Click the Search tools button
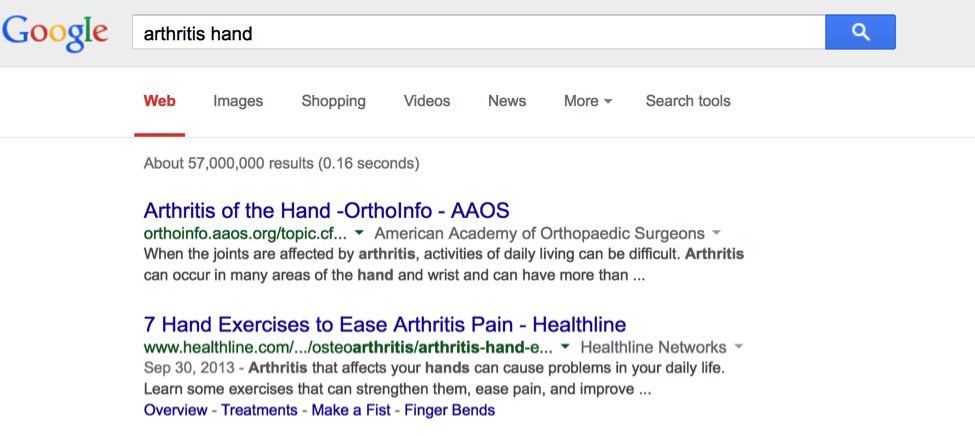The width and height of the screenshot is (975, 436). [x=688, y=101]
